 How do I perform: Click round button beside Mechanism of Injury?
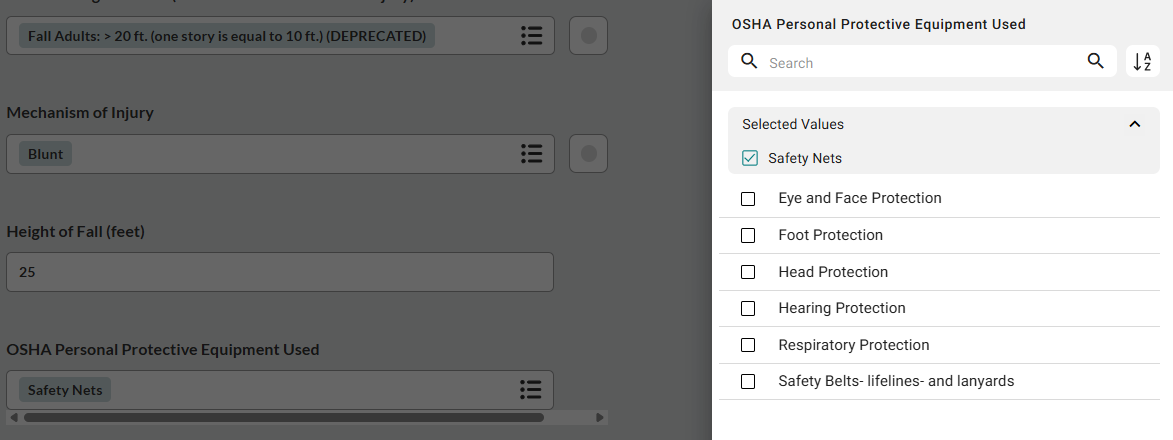pyautogui.click(x=588, y=154)
